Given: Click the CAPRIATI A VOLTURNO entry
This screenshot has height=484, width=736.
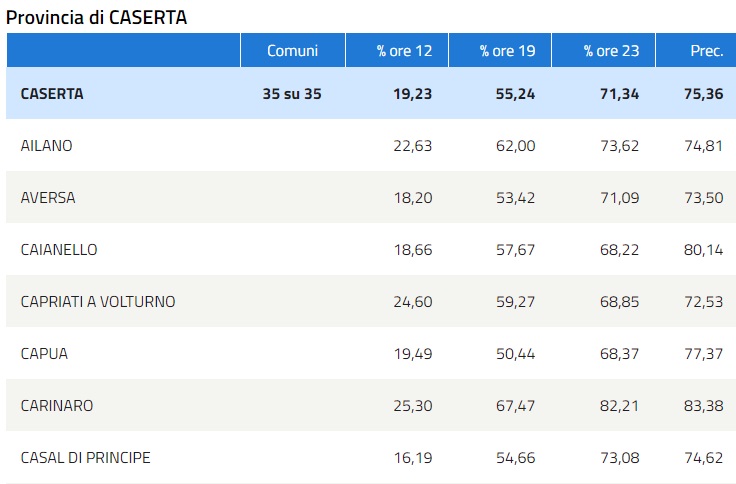Looking at the screenshot, I should pyautogui.click(x=98, y=302).
